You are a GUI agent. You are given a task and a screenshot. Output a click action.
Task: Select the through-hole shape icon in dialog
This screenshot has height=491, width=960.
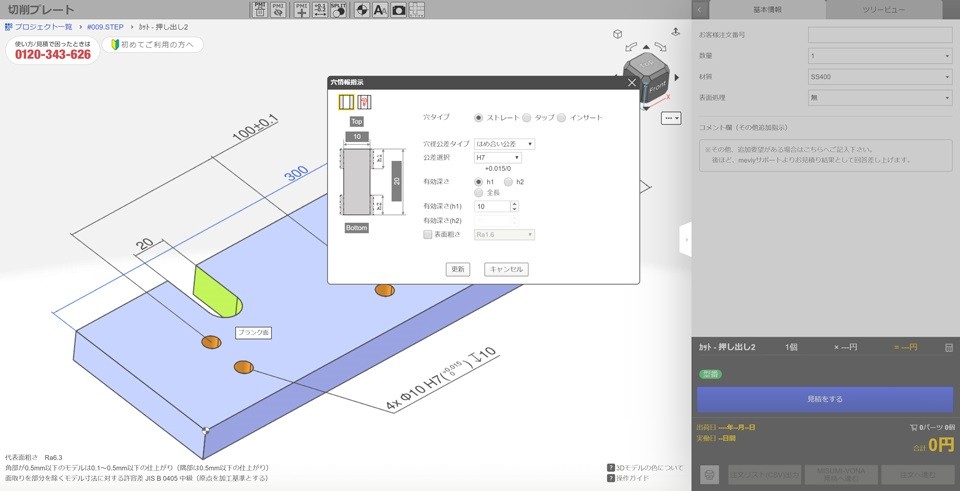click(x=346, y=102)
